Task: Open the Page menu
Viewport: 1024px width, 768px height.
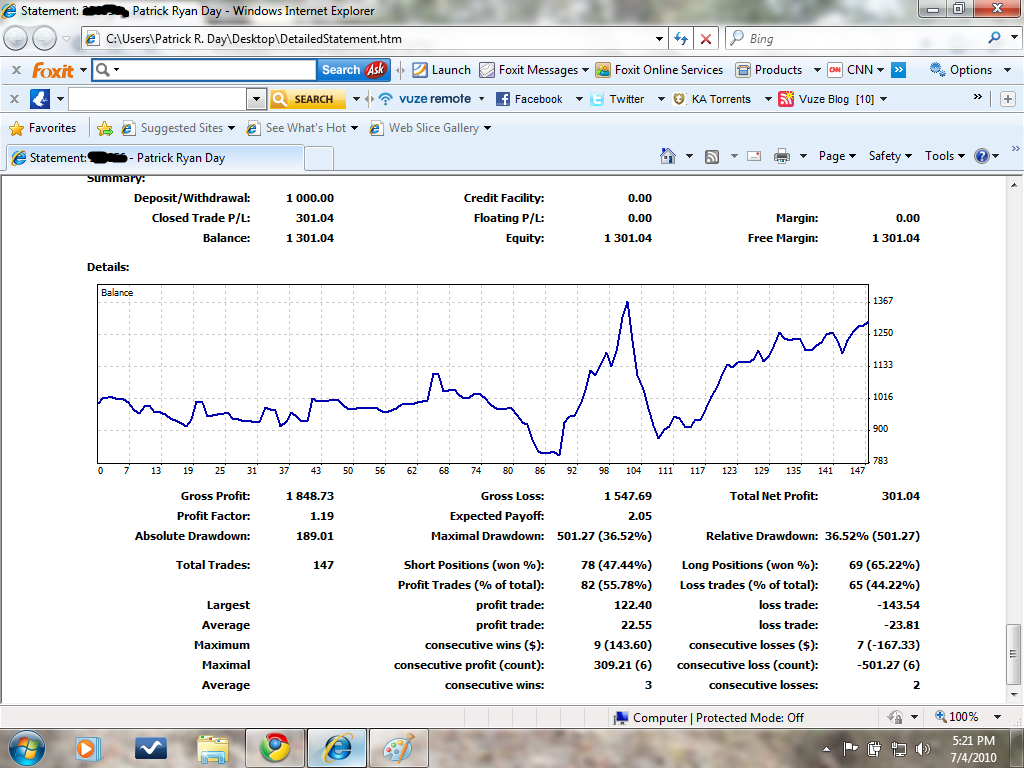Action: click(837, 156)
